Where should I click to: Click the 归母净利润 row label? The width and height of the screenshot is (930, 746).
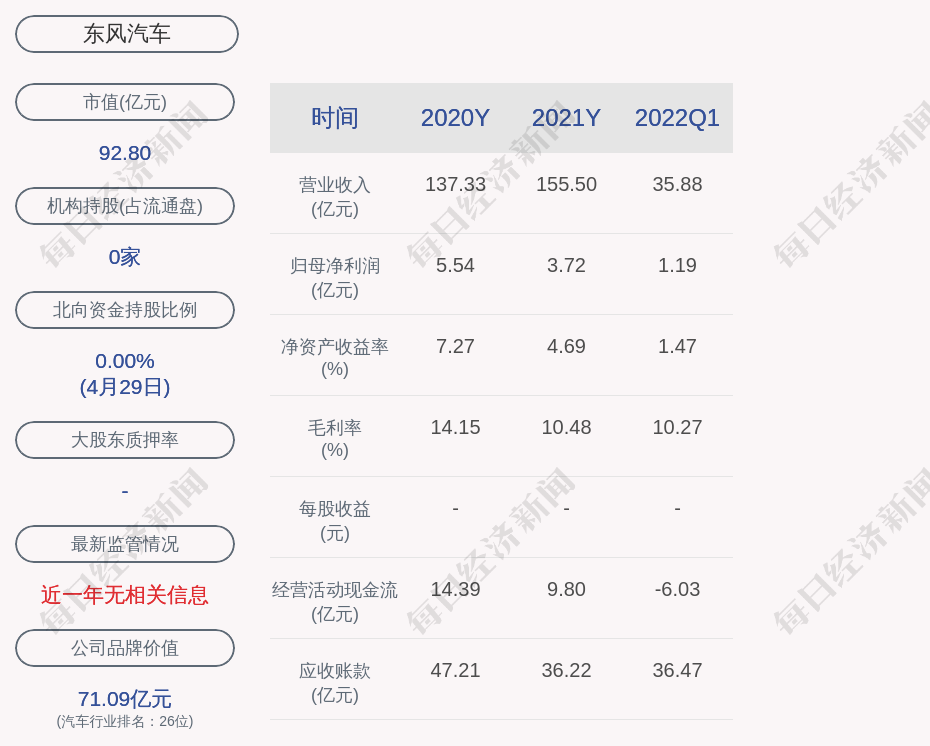click(x=335, y=278)
